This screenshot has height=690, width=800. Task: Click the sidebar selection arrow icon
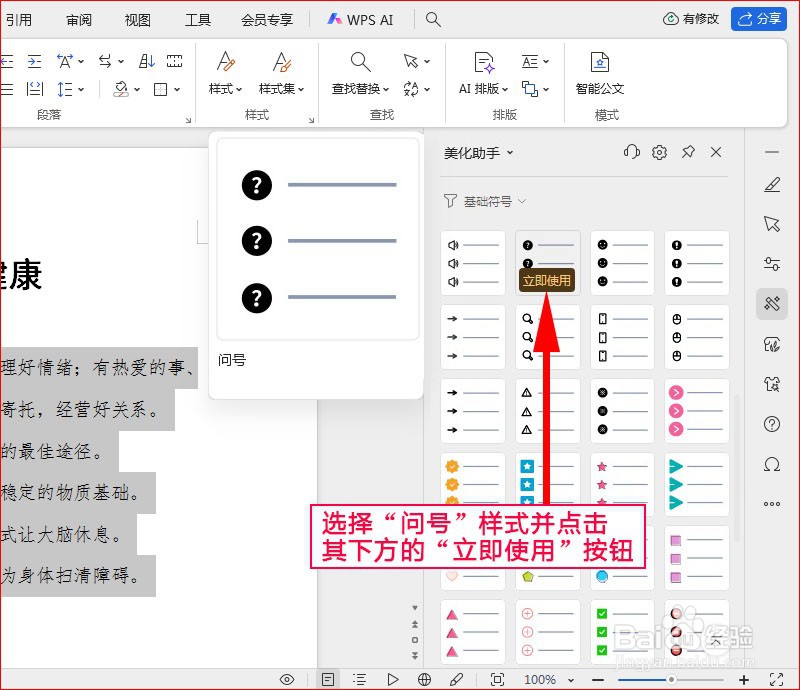point(772,224)
